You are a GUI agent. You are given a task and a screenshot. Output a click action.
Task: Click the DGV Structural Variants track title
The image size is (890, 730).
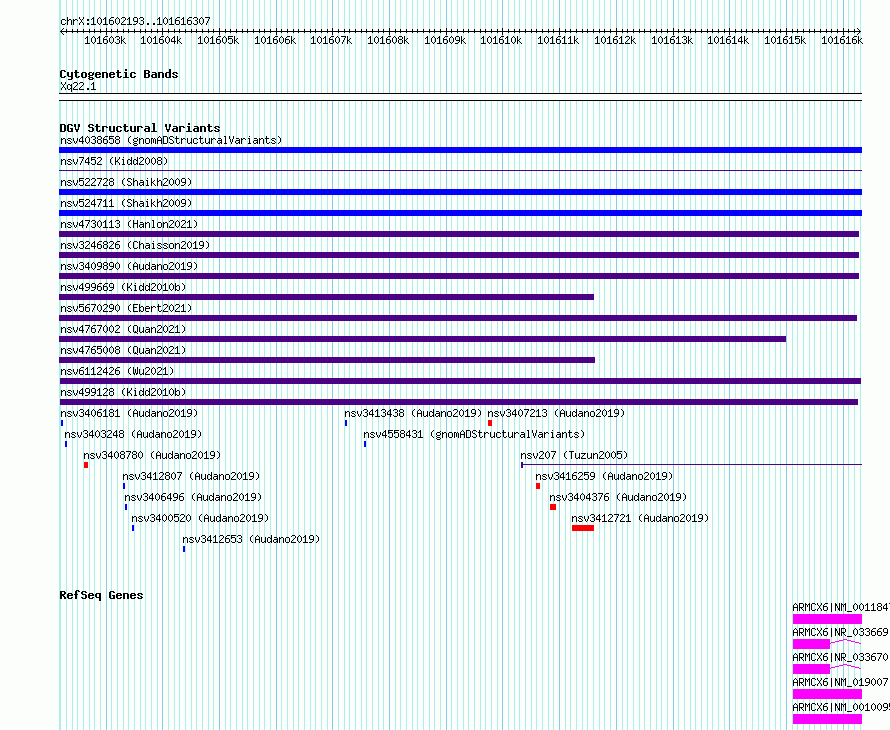[140, 128]
